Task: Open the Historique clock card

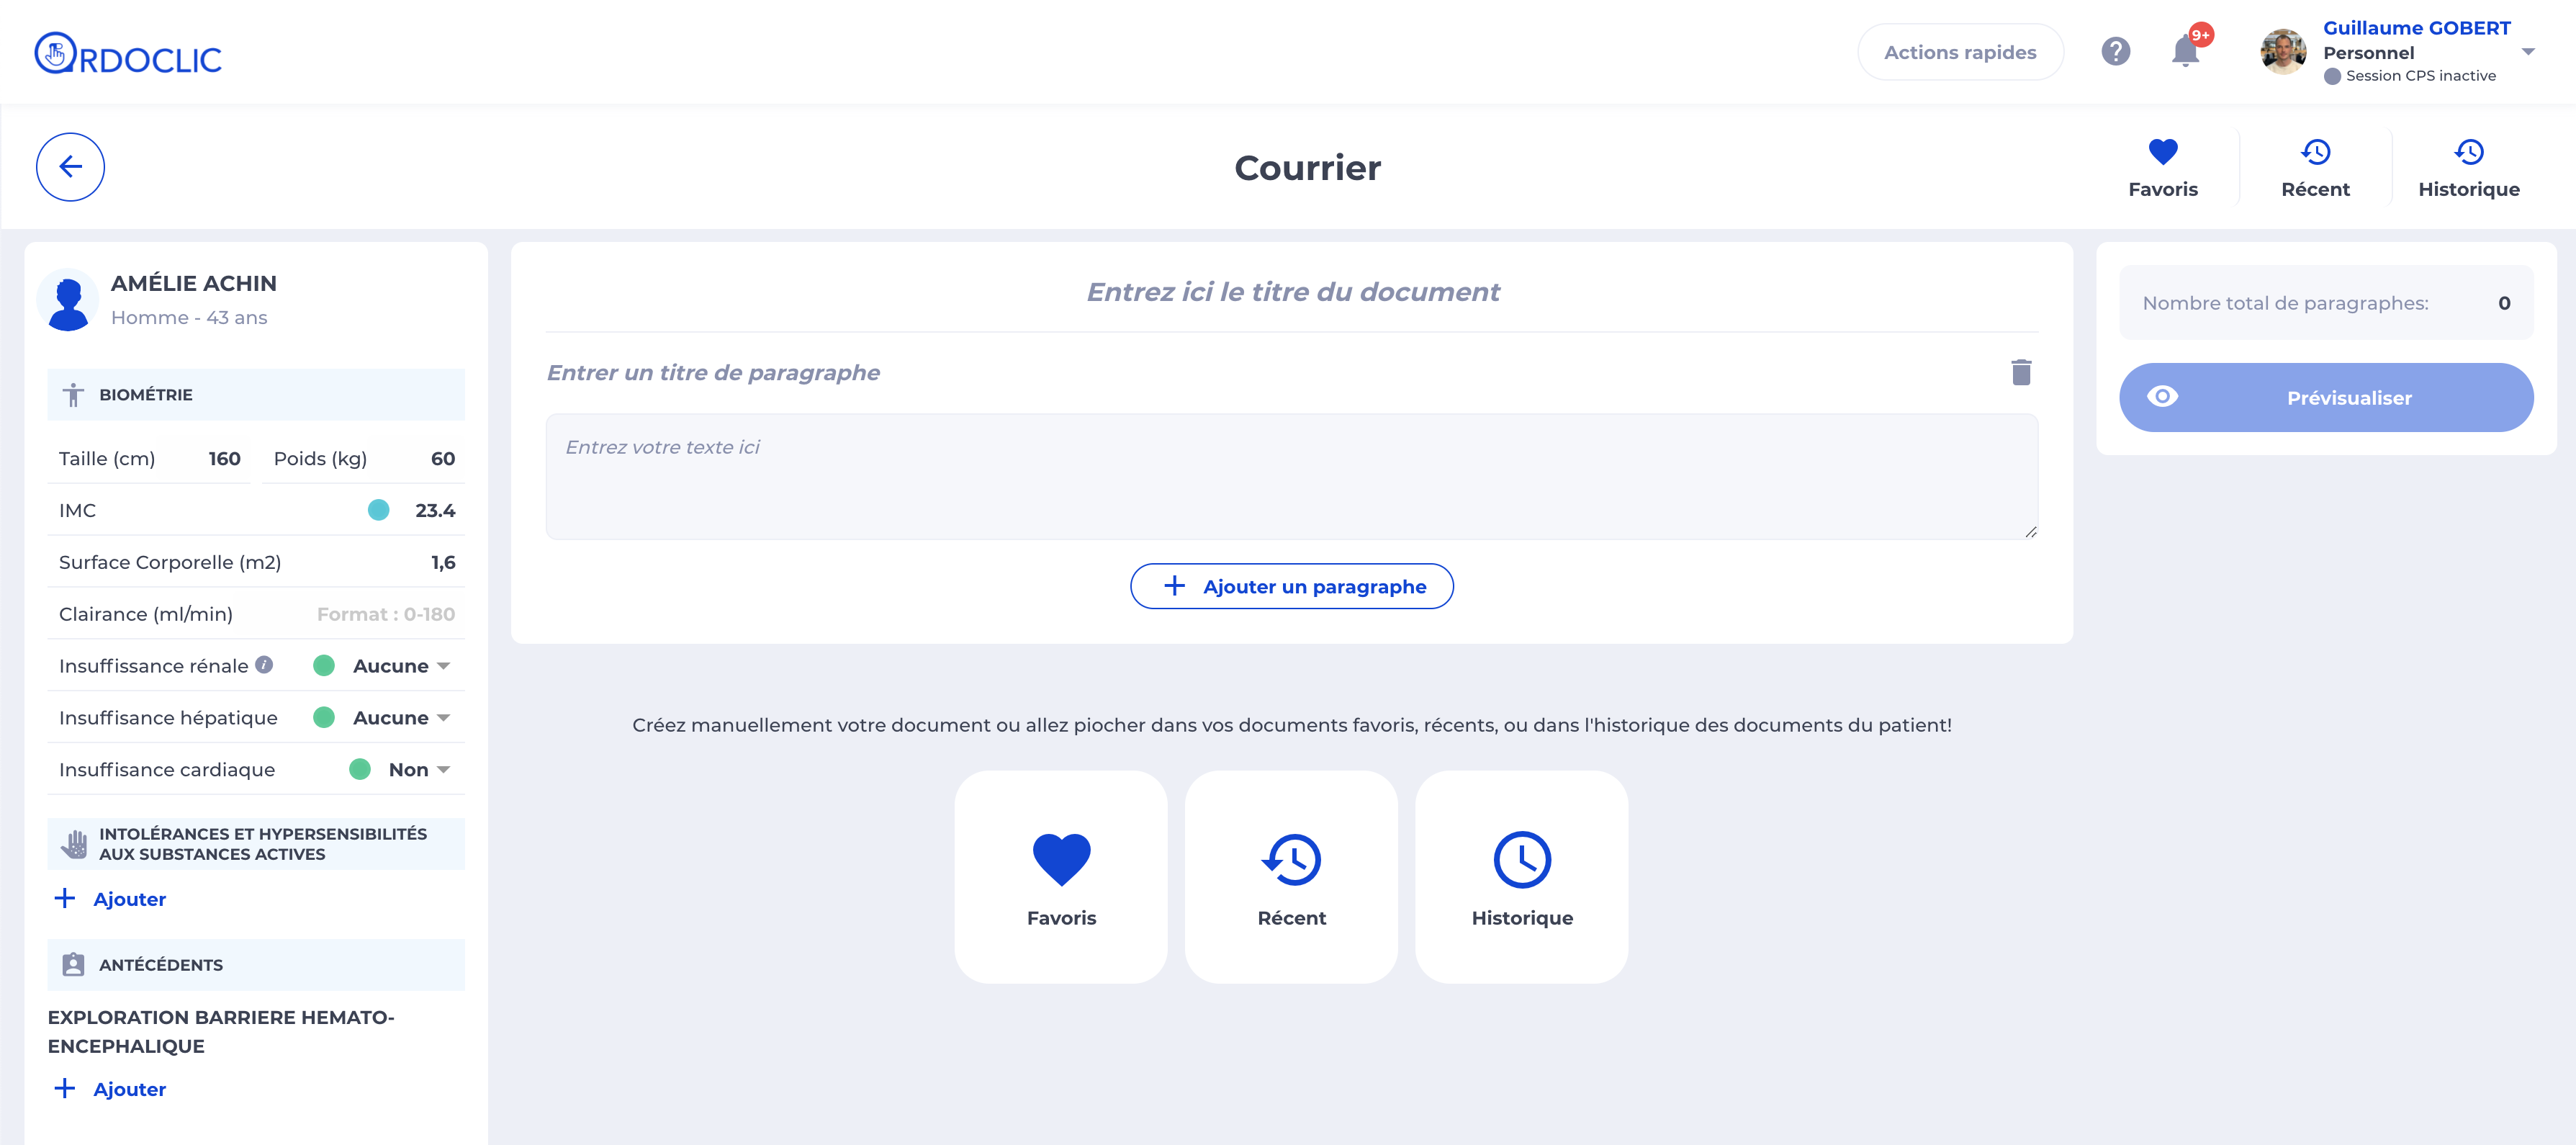Action: [1522, 877]
